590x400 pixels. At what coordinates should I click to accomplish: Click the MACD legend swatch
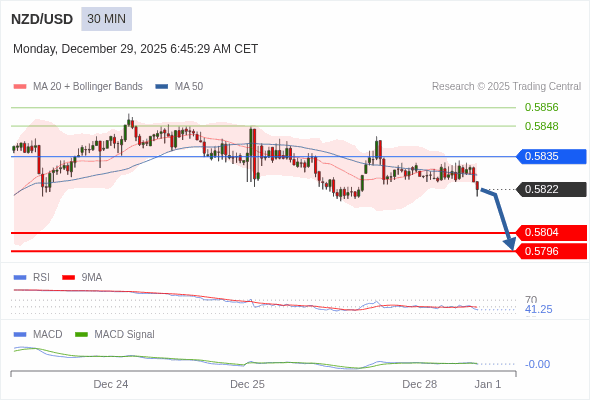(x=20, y=335)
